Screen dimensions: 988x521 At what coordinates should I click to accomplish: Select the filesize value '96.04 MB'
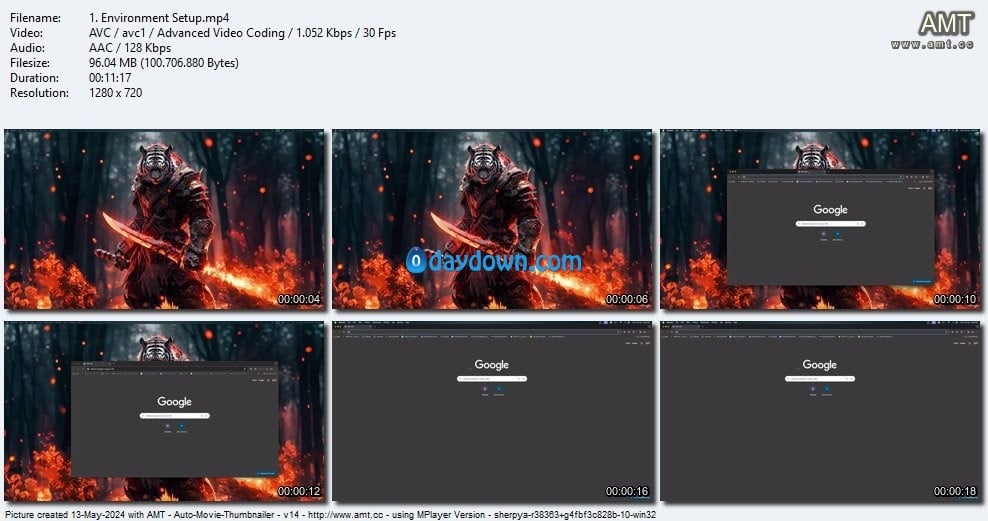[113, 63]
